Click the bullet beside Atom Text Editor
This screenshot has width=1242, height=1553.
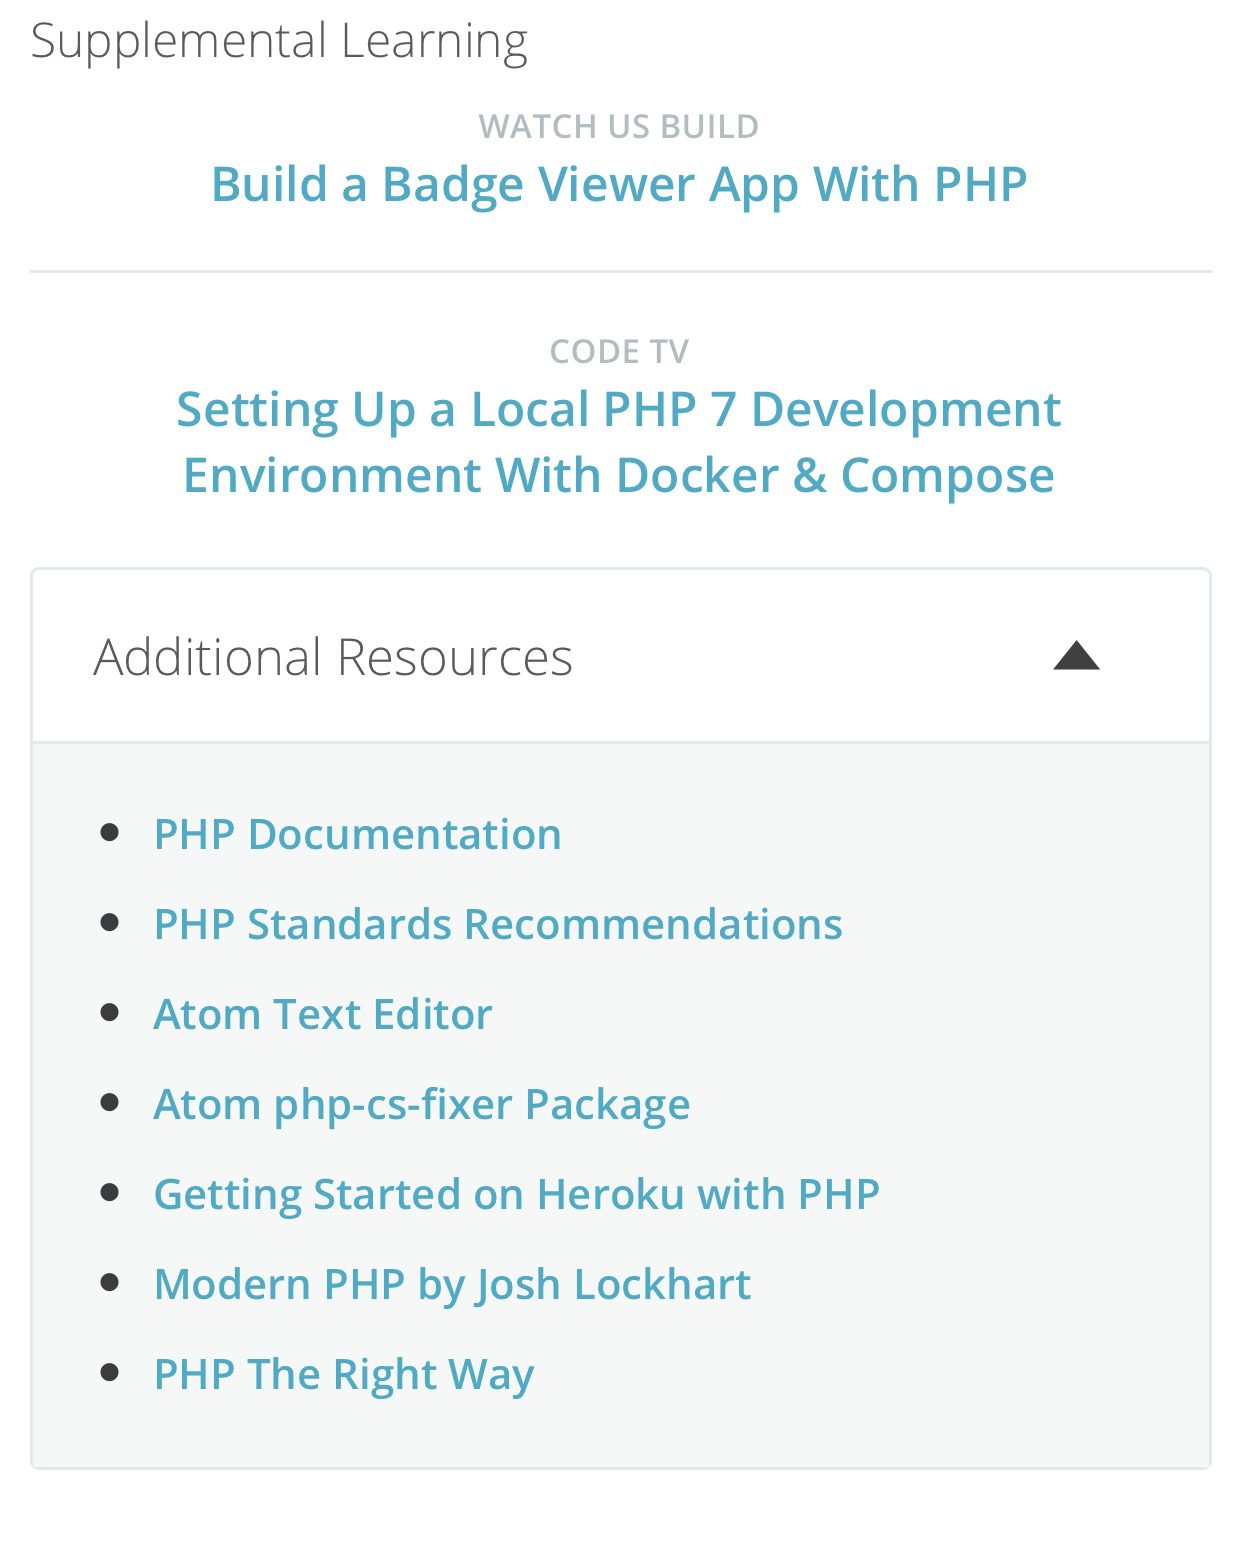[x=111, y=1013]
